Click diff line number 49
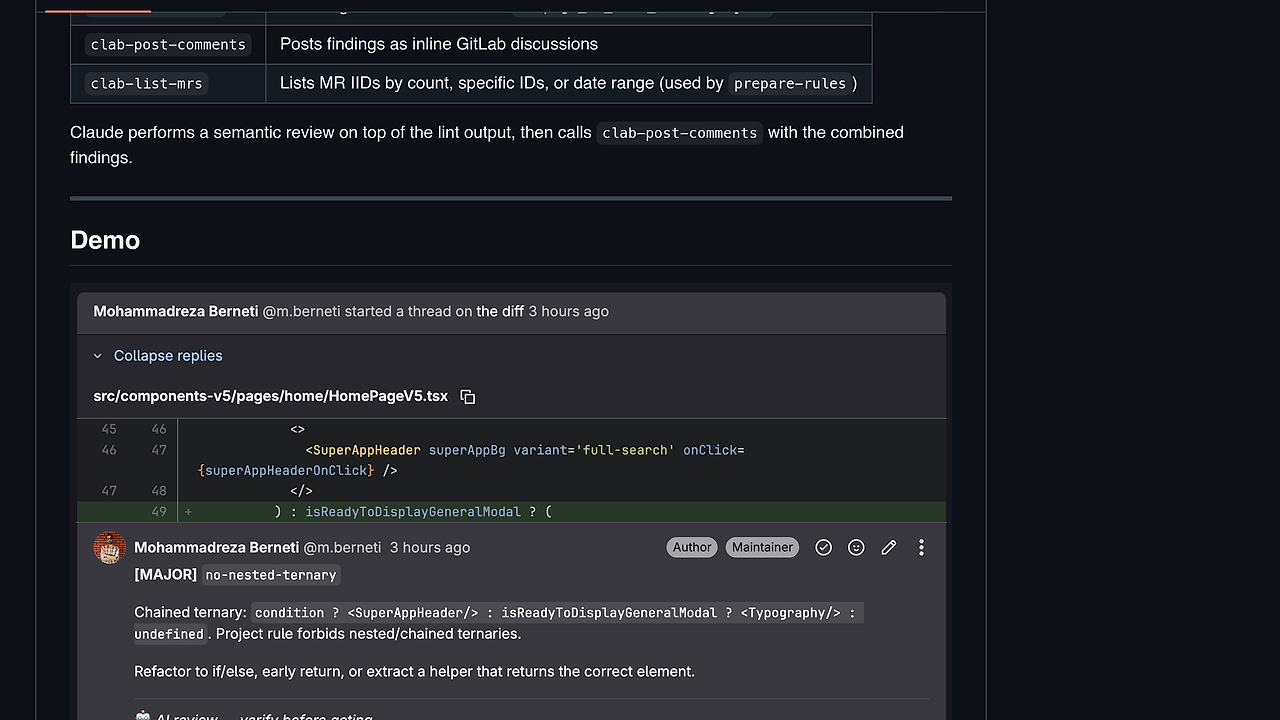The width and height of the screenshot is (1280, 720). tap(159, 511)
